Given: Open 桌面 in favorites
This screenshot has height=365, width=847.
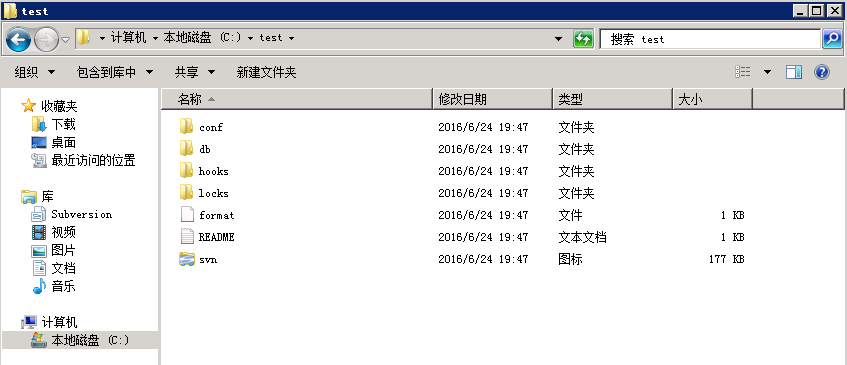Looking at the screenshot, I should point(63,143).
